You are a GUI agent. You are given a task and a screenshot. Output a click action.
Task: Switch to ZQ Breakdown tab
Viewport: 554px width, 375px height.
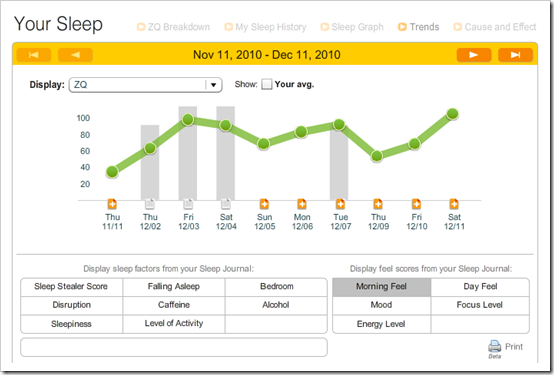coord(173,27)
